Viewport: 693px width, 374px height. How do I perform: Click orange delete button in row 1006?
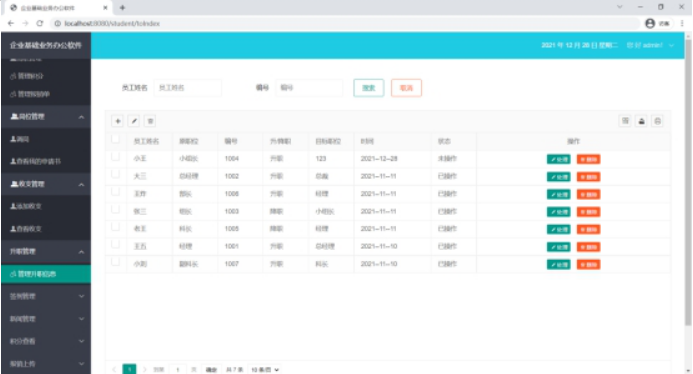[588, 195]
